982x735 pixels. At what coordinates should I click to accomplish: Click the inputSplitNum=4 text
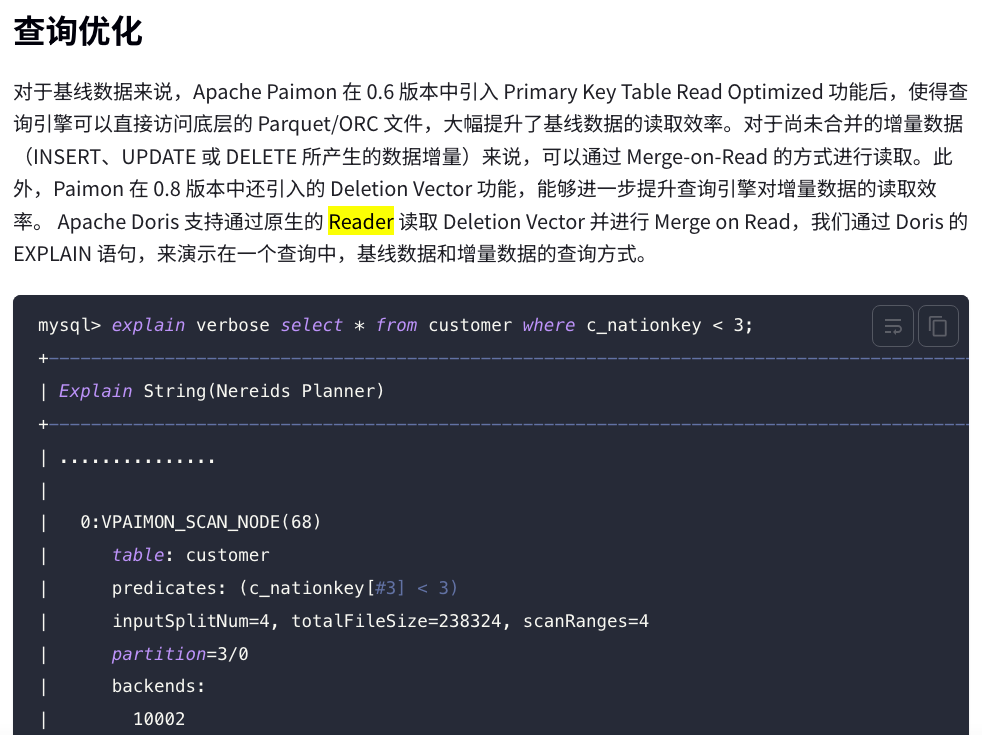pos(196,621)
